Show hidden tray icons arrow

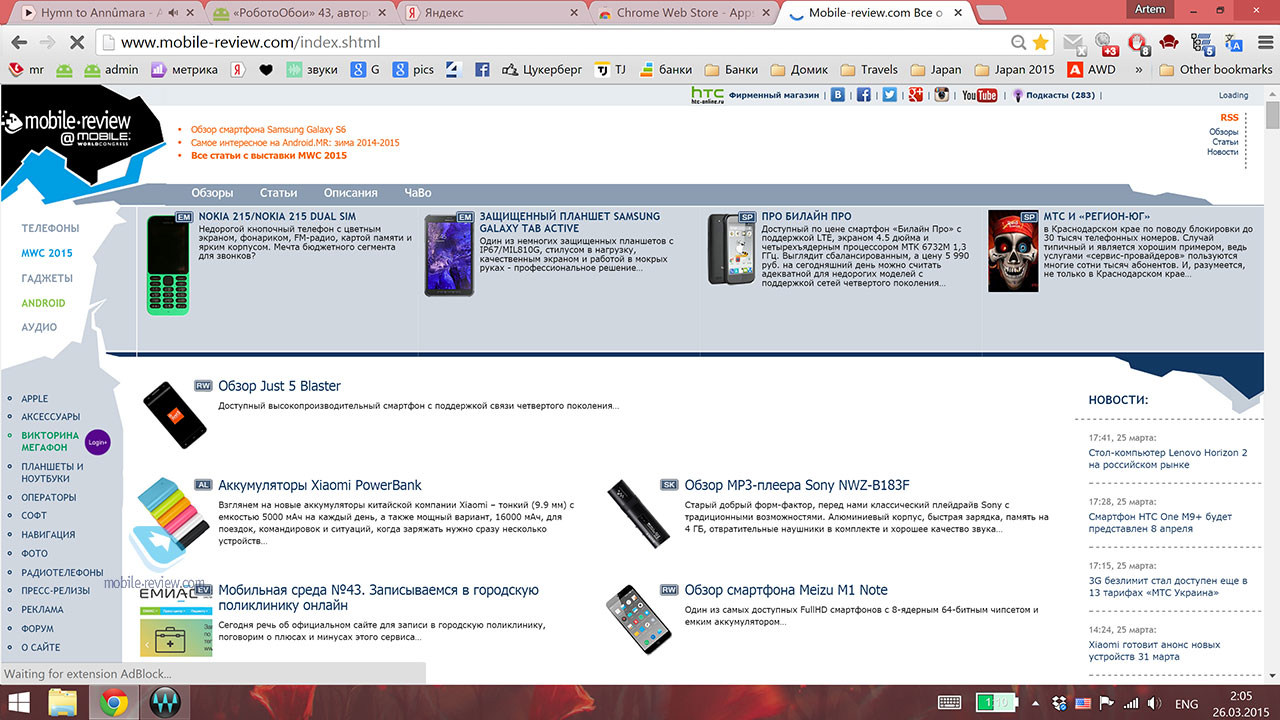click(1034, 703)
